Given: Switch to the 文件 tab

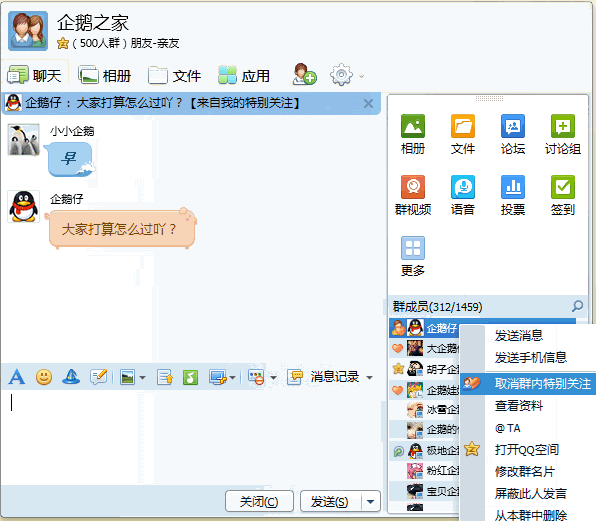Looking at the screenshot, I should [x=174, y=75].
